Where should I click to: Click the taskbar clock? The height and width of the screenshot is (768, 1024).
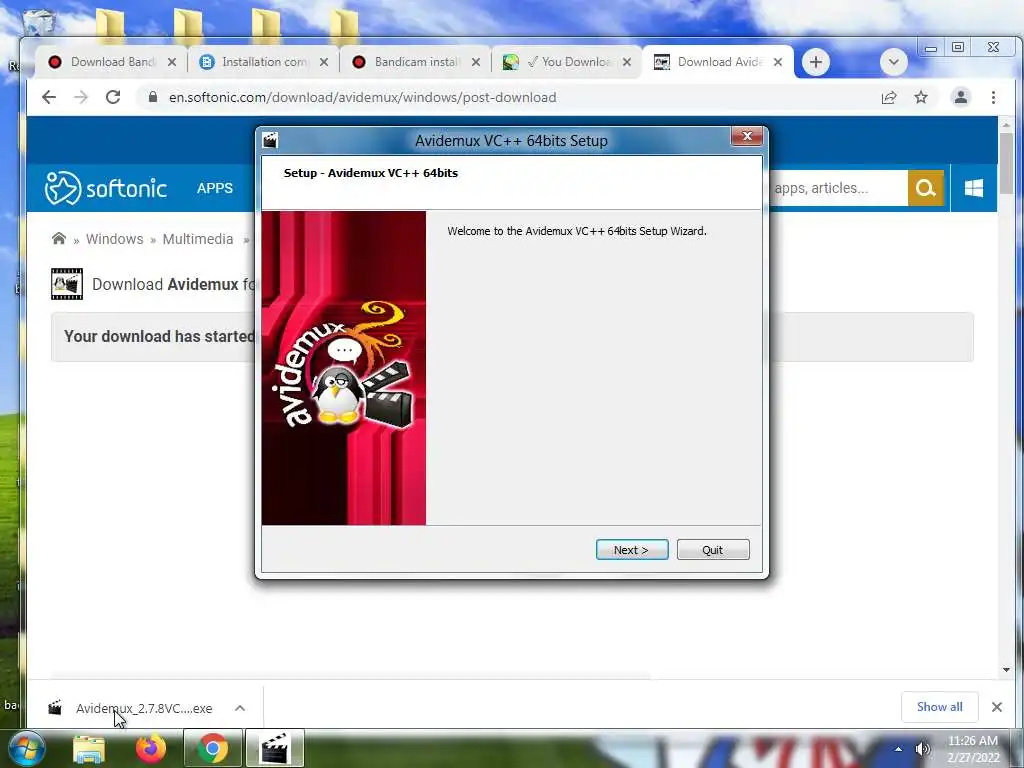[973, 749]
